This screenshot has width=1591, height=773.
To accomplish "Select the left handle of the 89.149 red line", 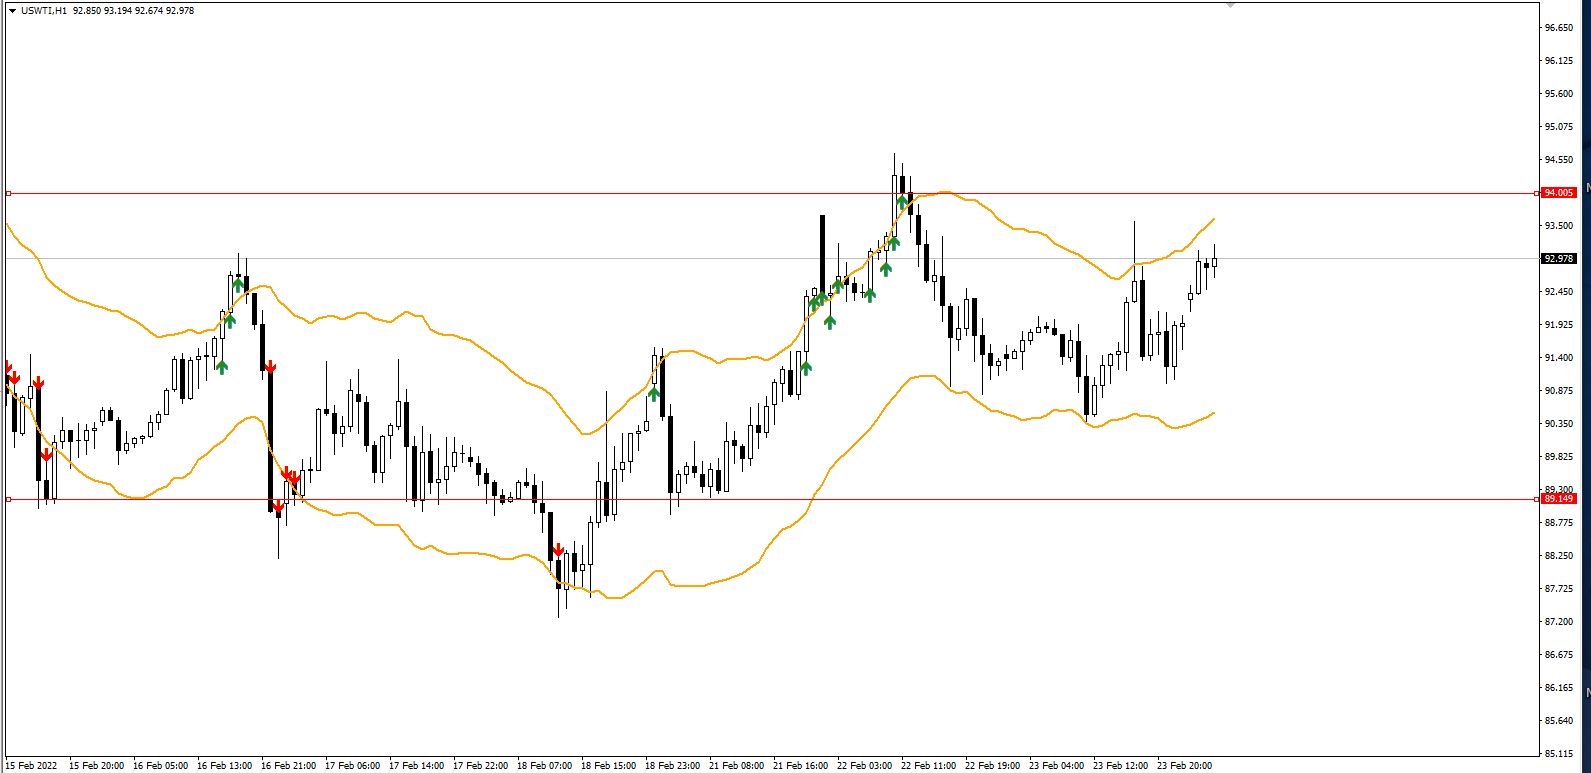I will click(8, 499).
